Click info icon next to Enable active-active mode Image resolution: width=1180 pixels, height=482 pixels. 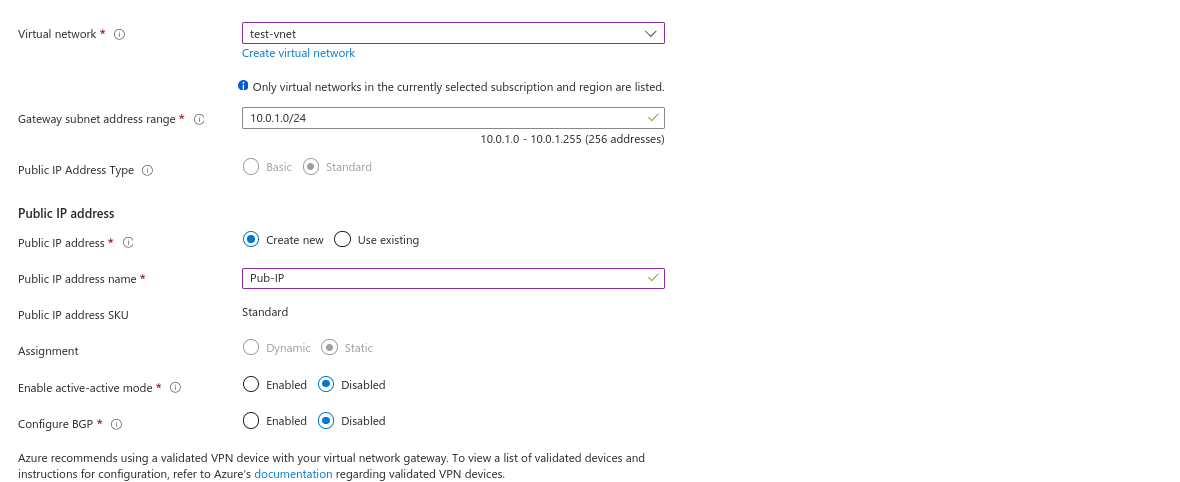176,387
